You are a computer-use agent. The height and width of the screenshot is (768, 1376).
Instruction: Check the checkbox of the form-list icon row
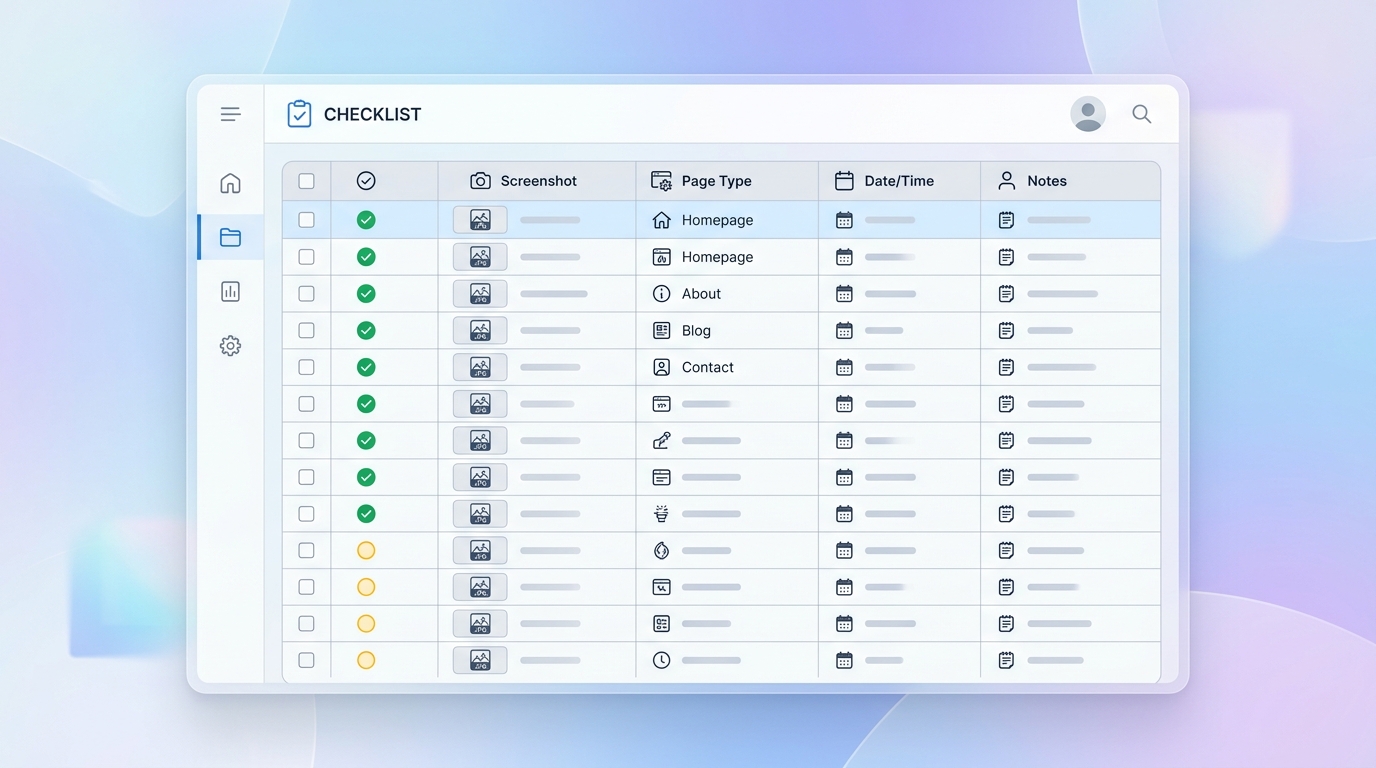(306, 623)
